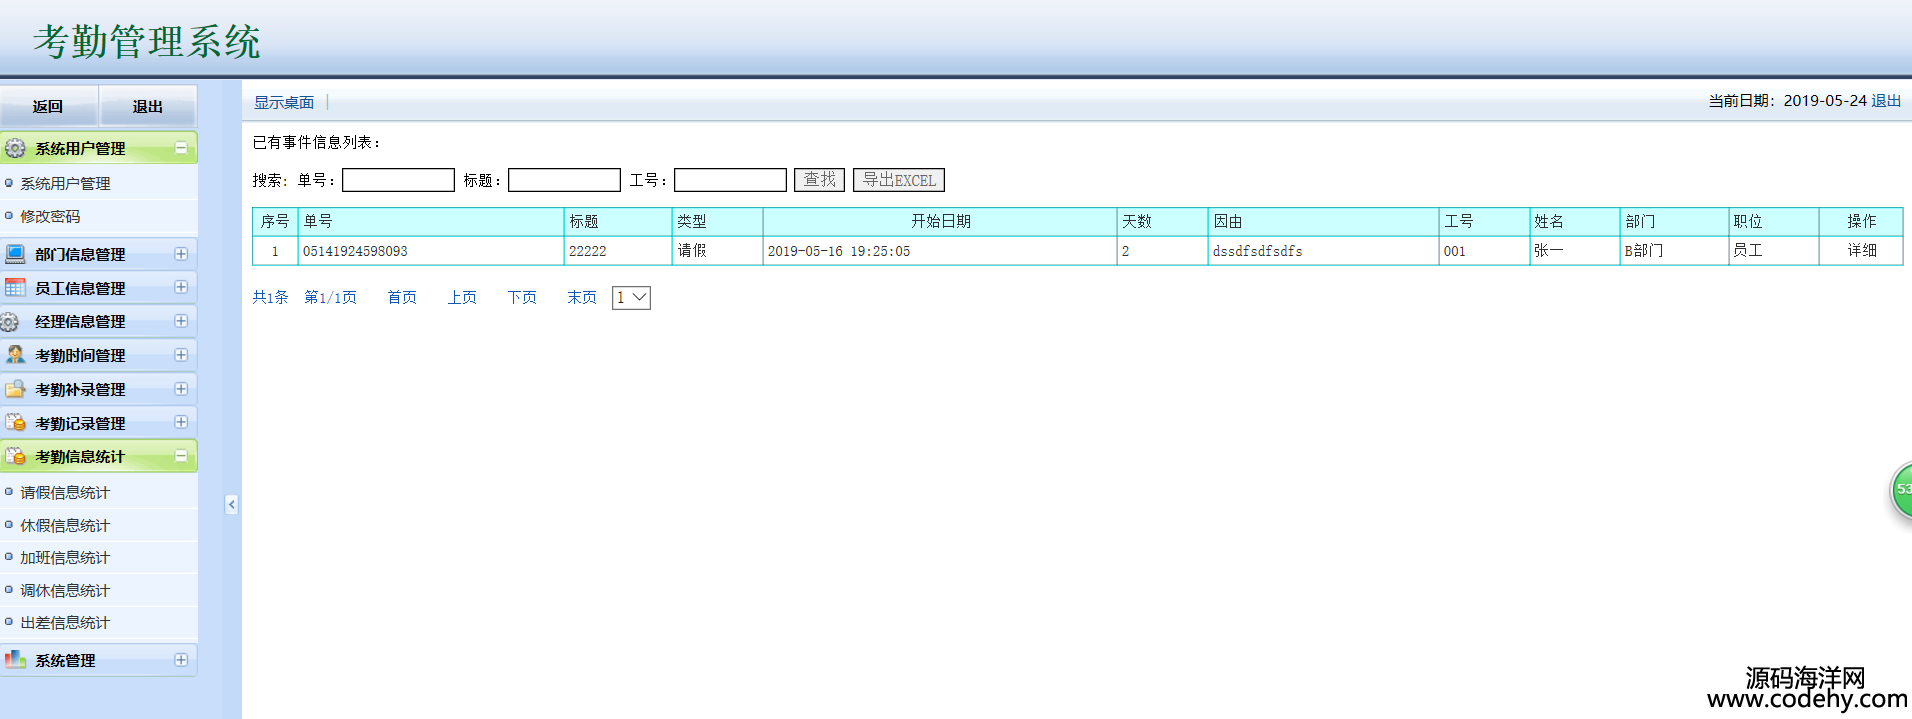Expand the 考勤记录管理 section
1912x719 pixels.
181,422
